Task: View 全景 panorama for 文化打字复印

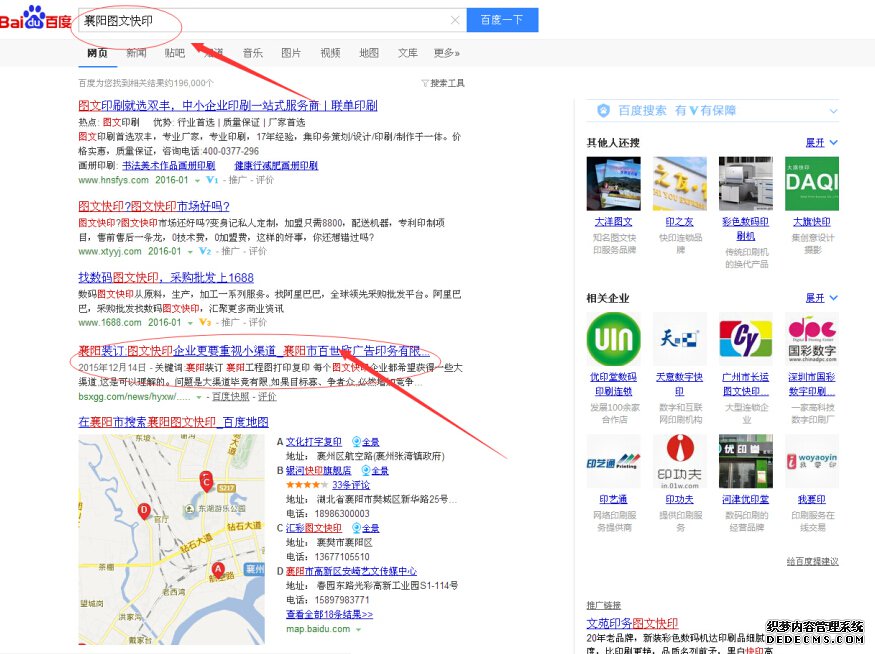Action: [366, 442]
